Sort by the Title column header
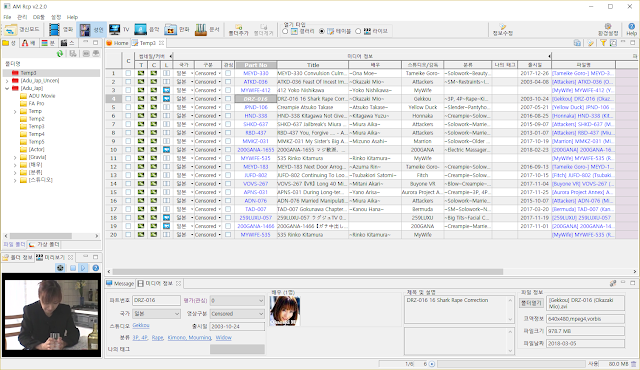The image size is (640, 370). pyautogui.click(x=313, y=65)
